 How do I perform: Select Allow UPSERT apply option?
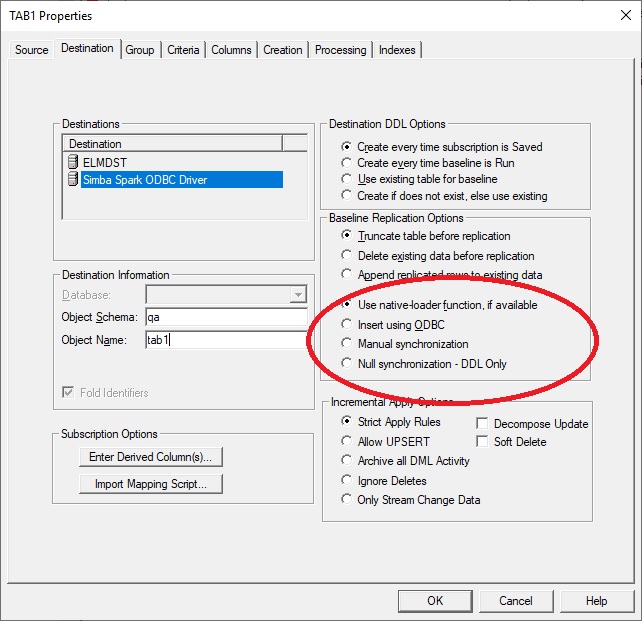pos(347,441)
